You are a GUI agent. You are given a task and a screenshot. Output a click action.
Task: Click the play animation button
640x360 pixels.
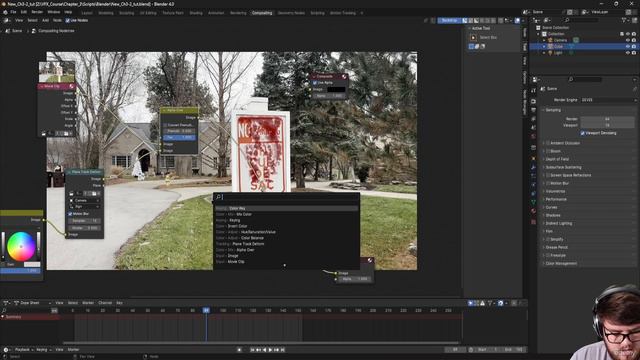pos(270,350)
